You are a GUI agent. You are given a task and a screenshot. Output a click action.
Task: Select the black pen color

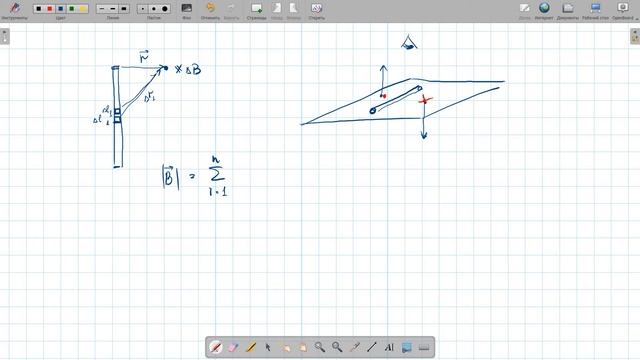(39, 9)
